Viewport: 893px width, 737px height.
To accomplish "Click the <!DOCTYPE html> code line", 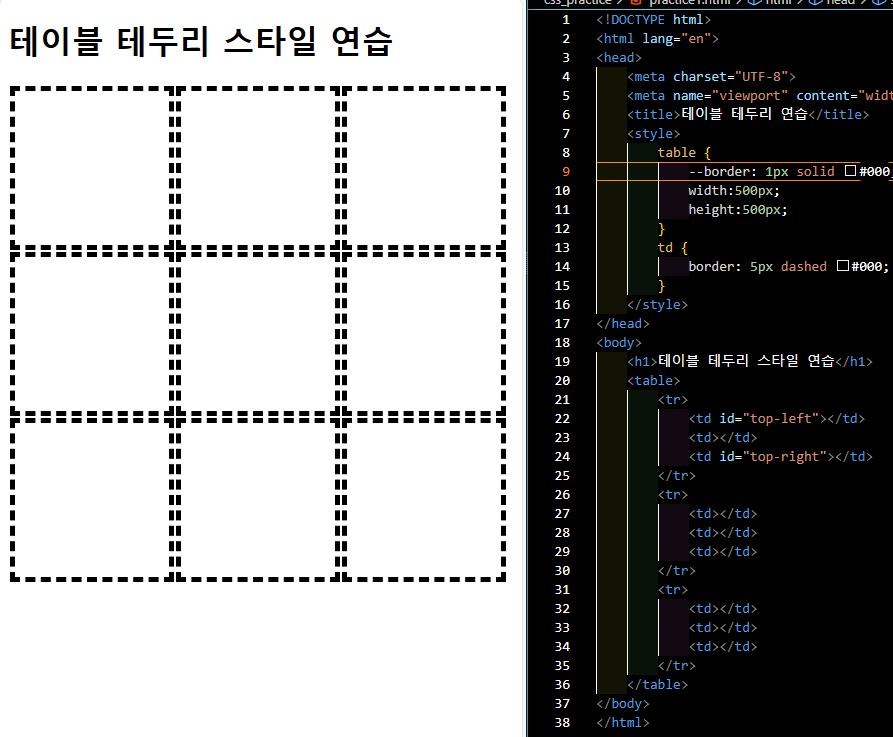I will [653, 19].
